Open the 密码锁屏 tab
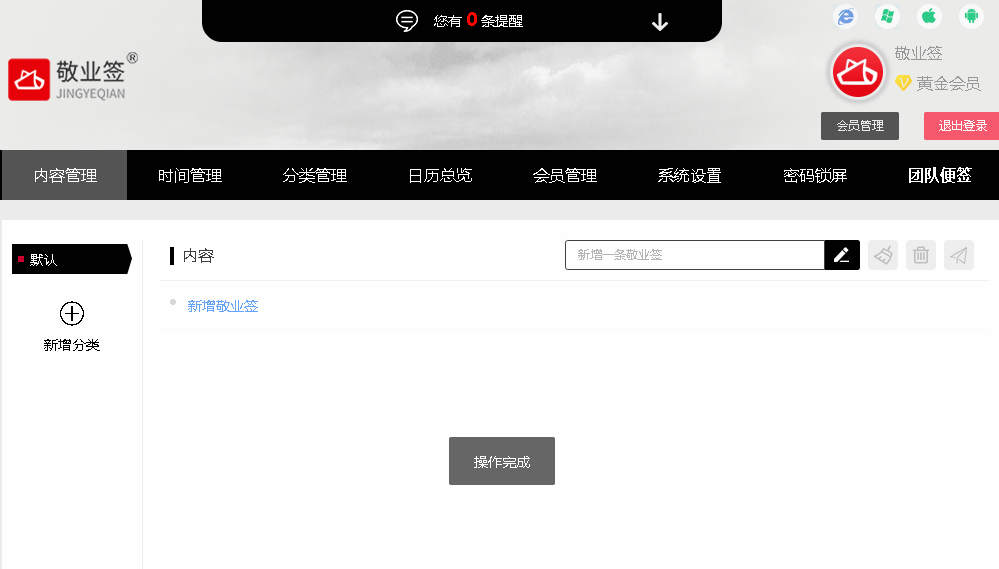The image size is (999, 569). tap(814, 175)
